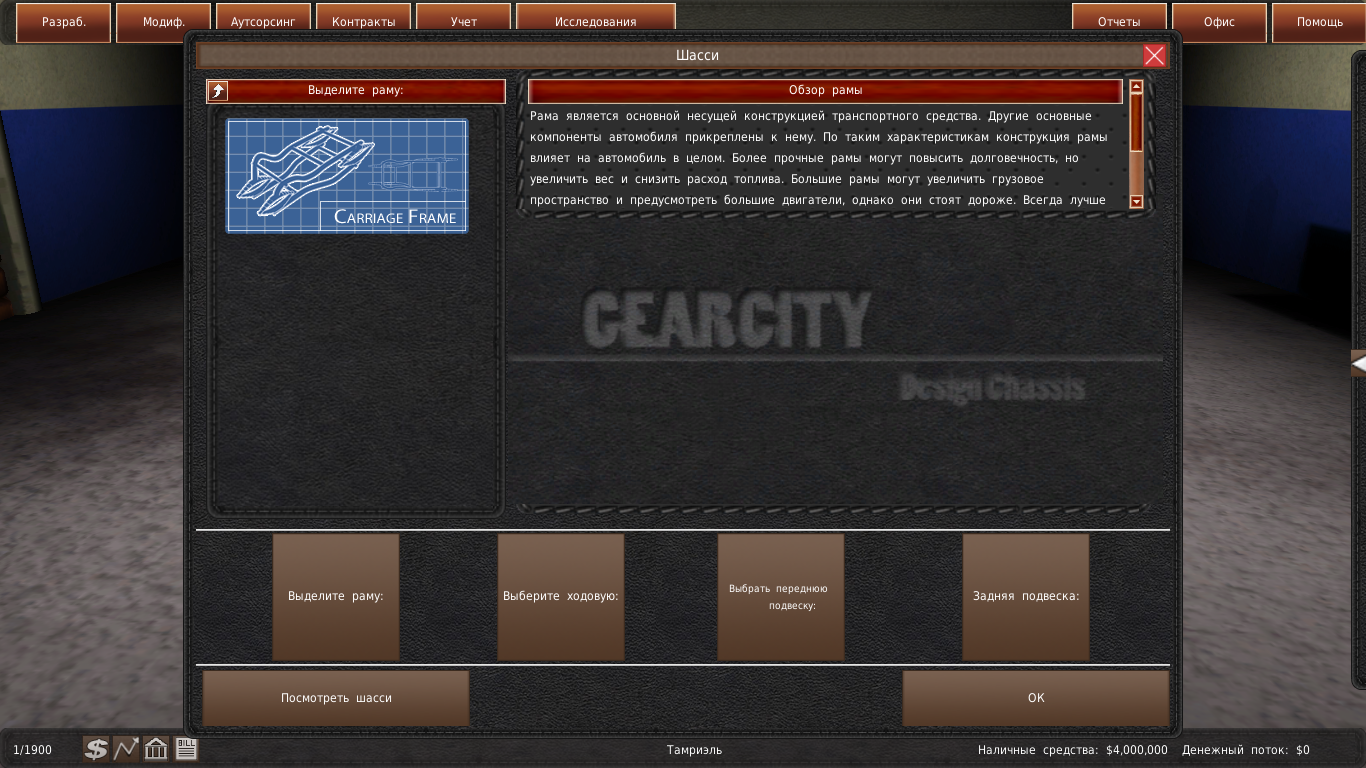The width and height of the screenshot is (1366, 768).
Task: Click the Посмотреть шасси button
Action: [x=336, y=698]
